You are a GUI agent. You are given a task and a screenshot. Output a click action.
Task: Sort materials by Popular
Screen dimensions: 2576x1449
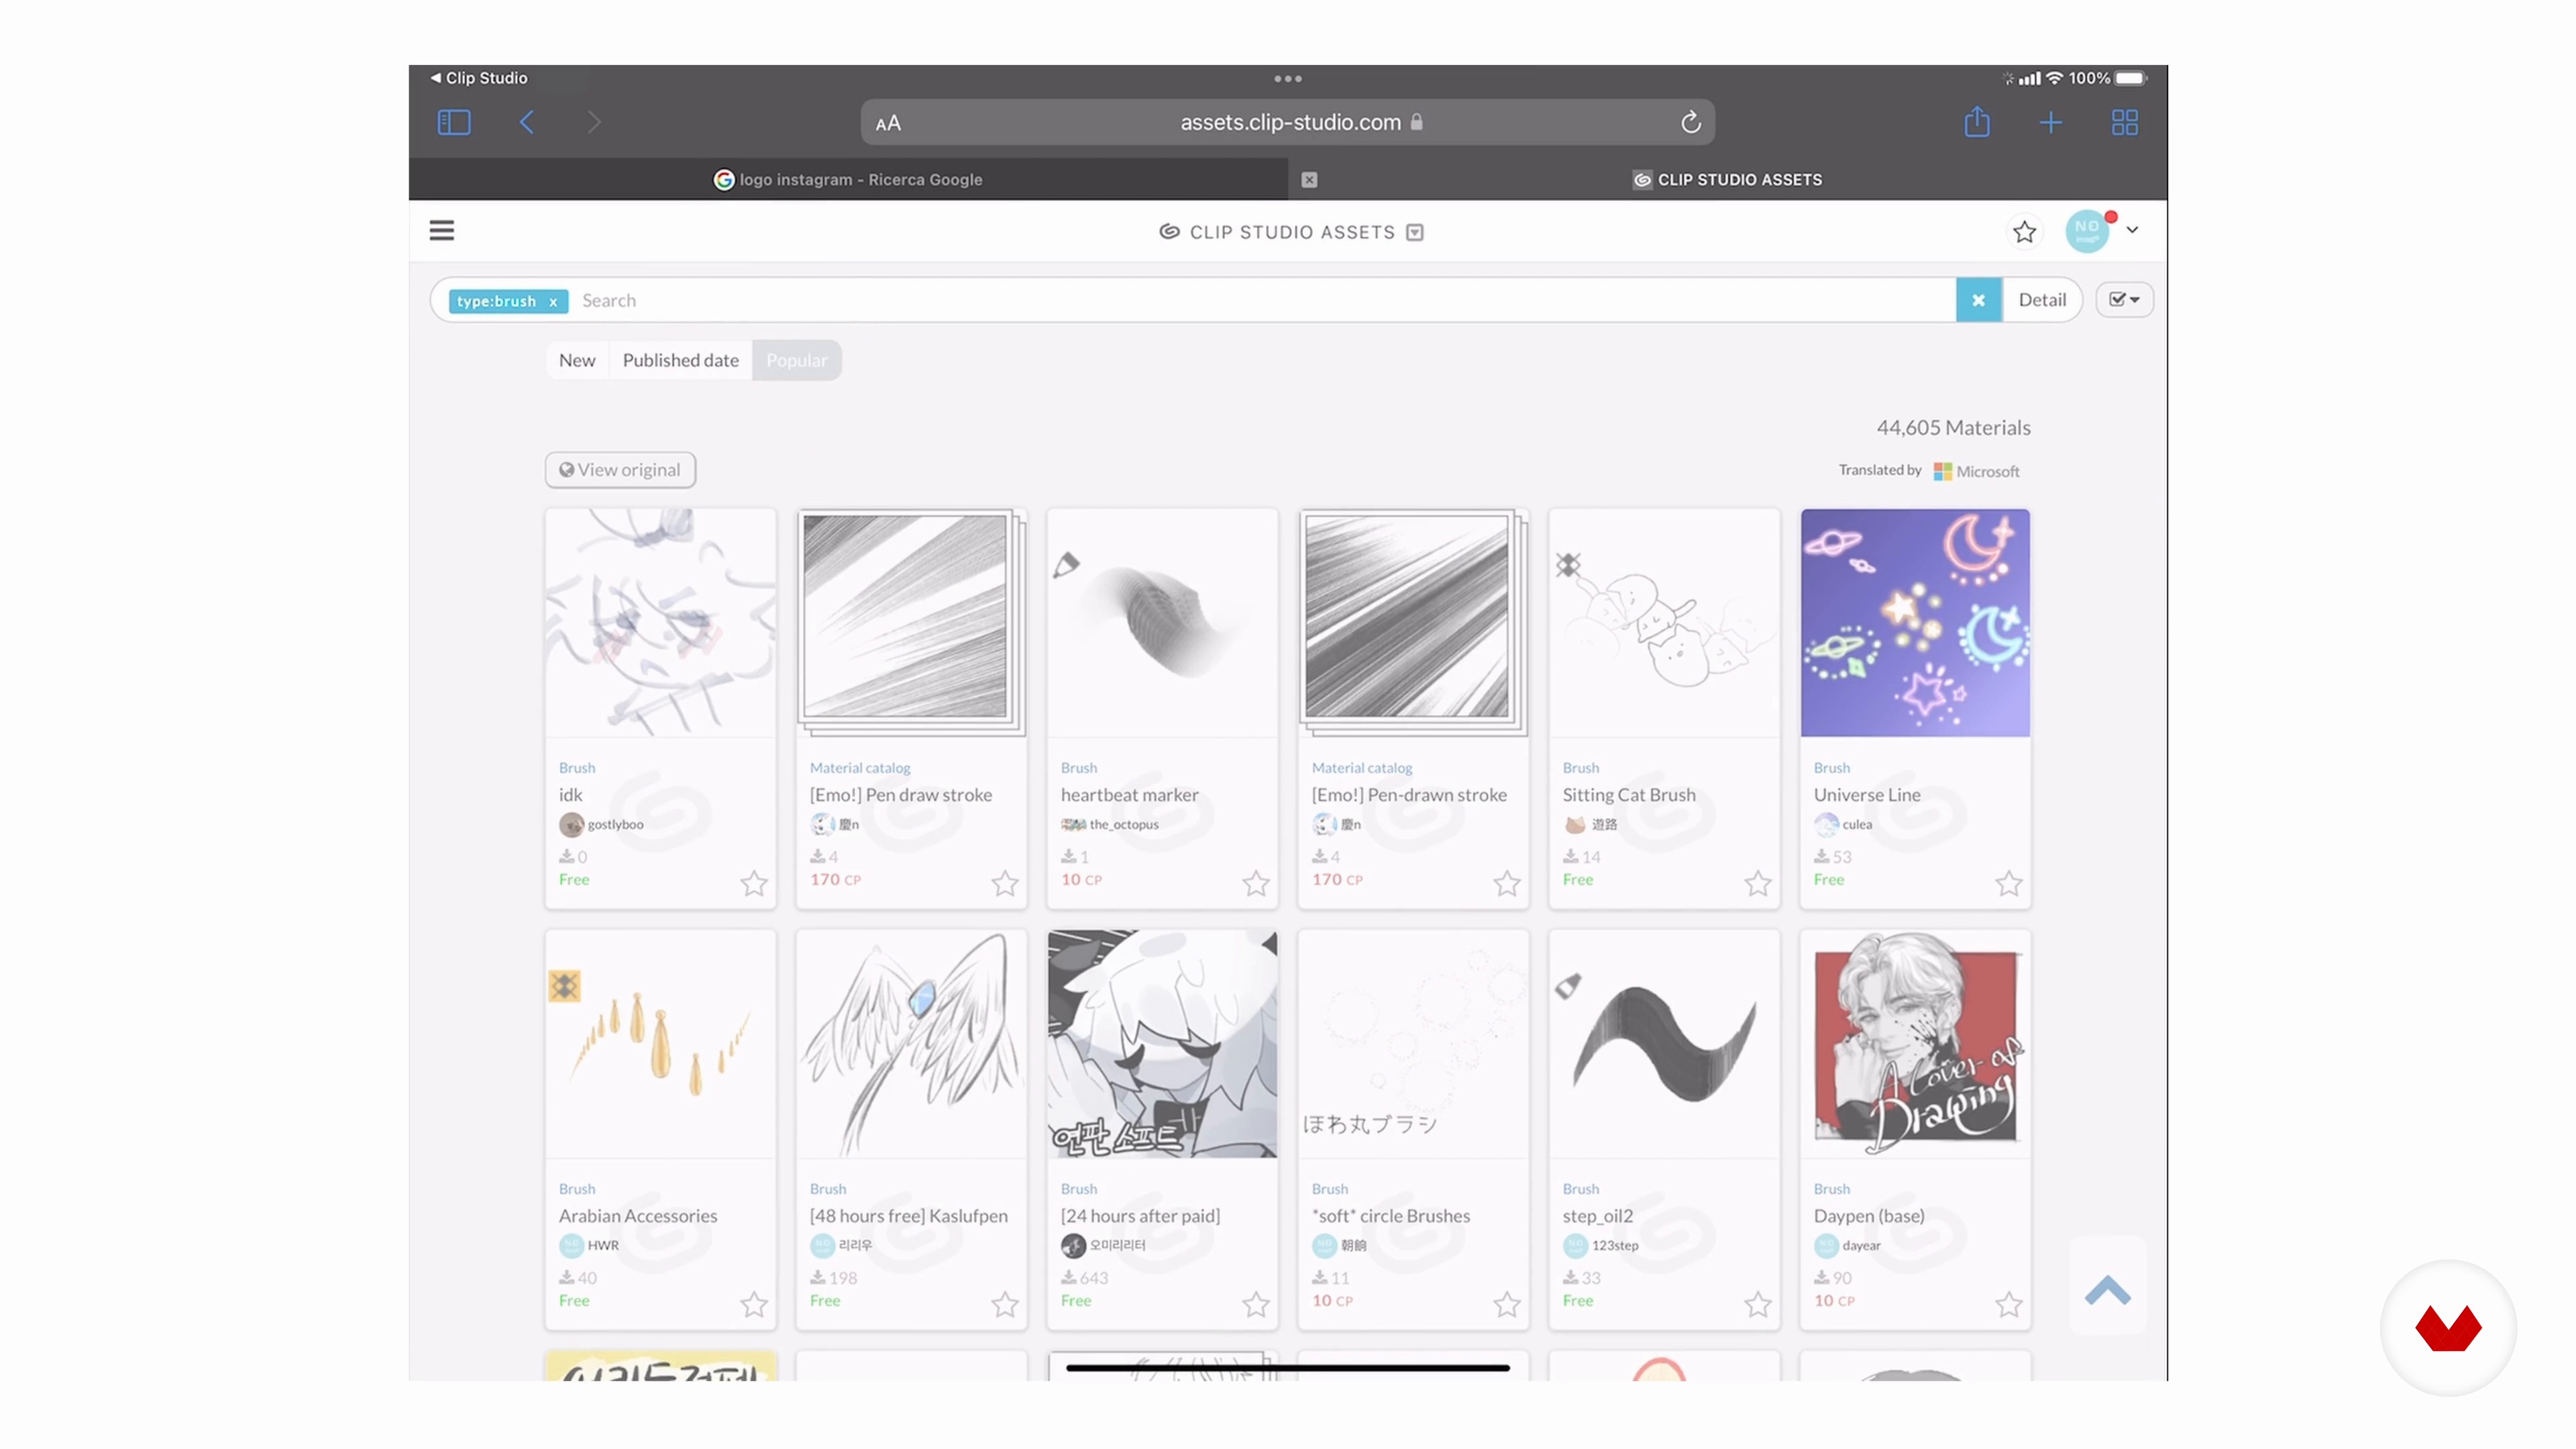pos(797,360)
